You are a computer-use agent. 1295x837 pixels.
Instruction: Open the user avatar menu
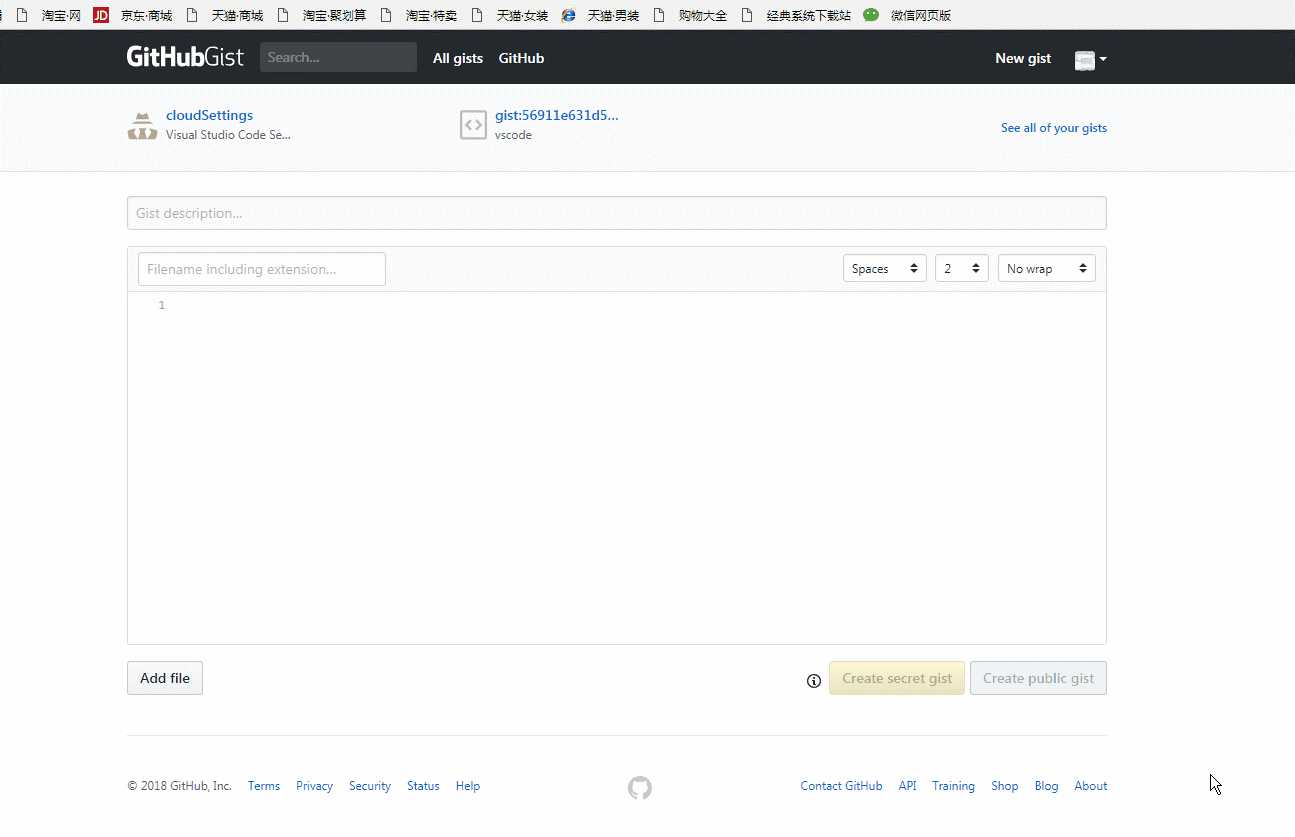1090,60
